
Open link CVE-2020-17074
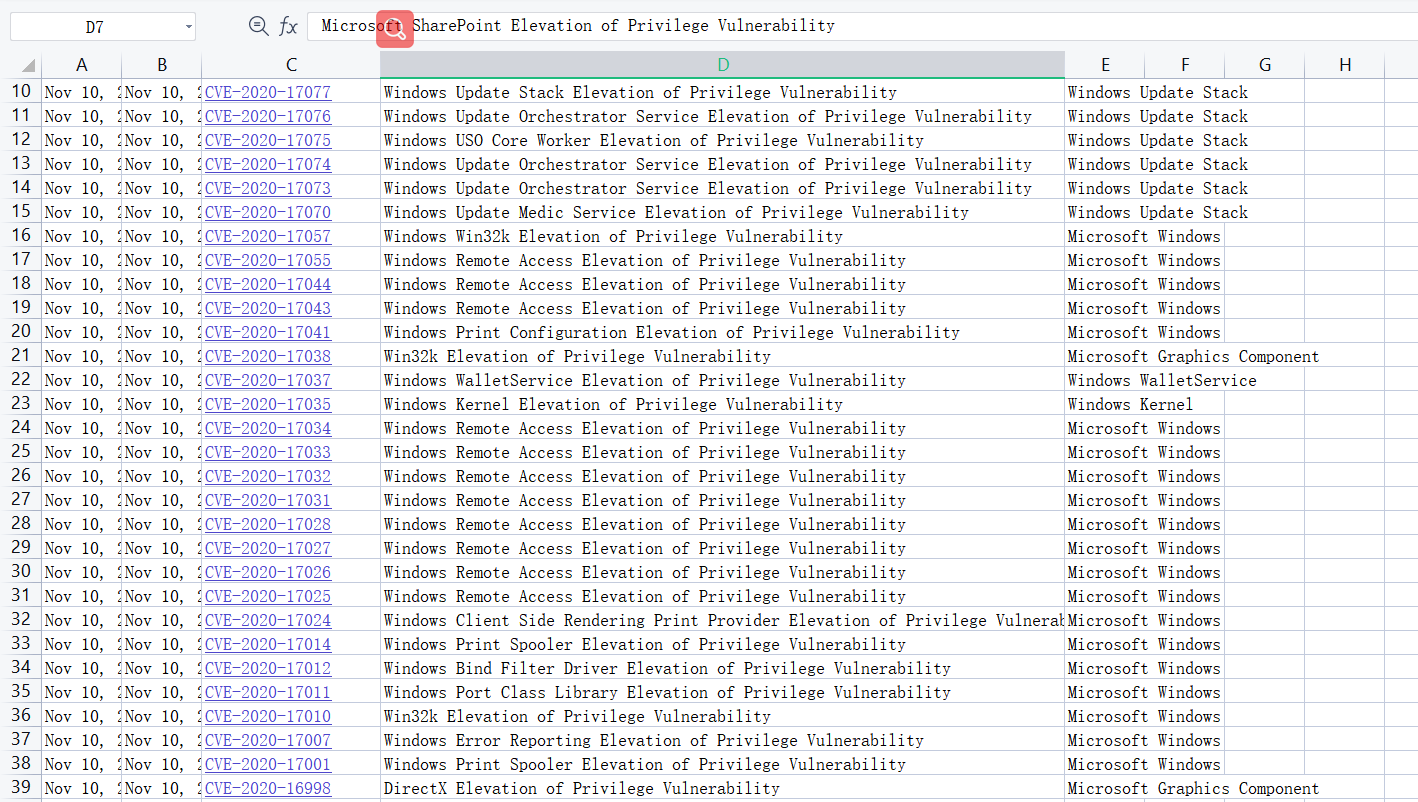[x=268, y=164]
